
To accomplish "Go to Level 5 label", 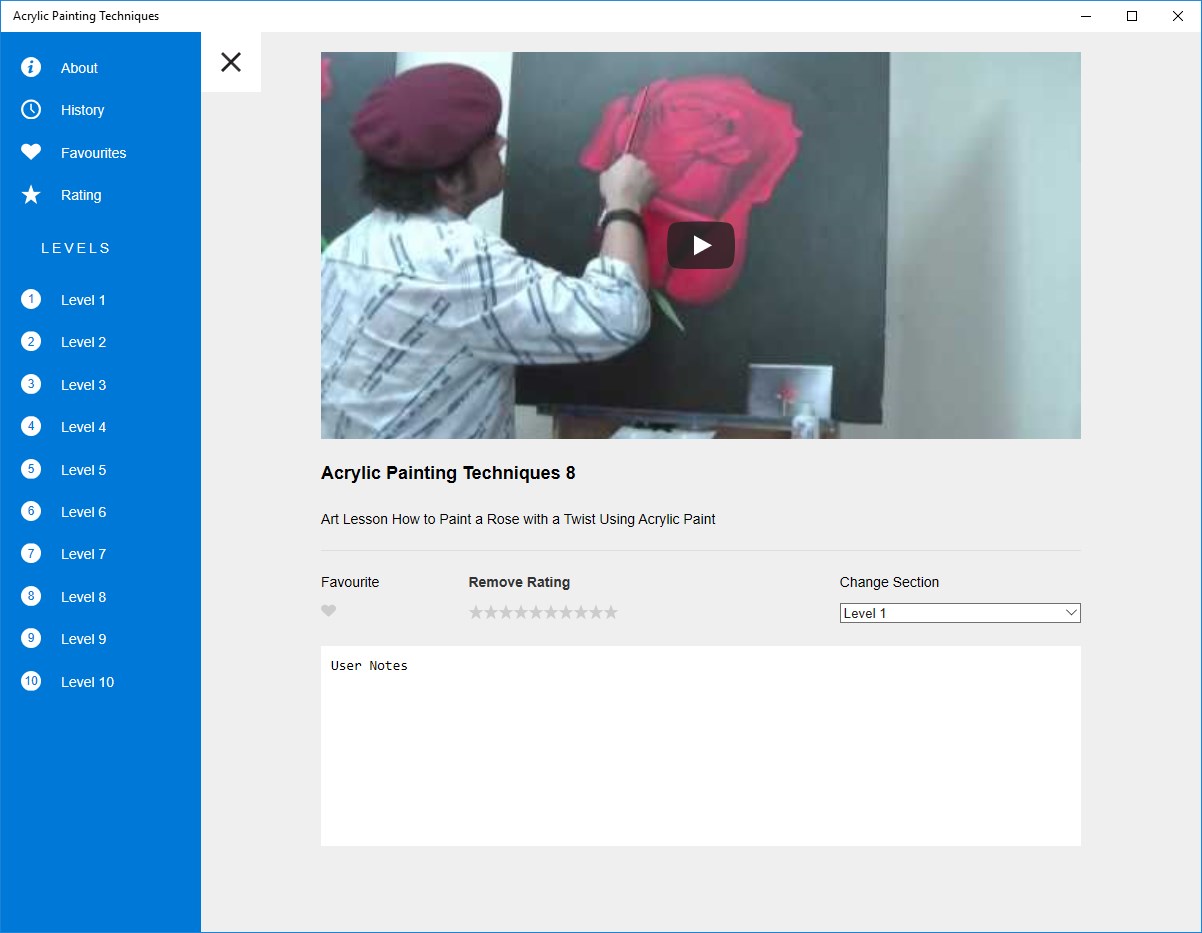I will [x=83, y=470].
